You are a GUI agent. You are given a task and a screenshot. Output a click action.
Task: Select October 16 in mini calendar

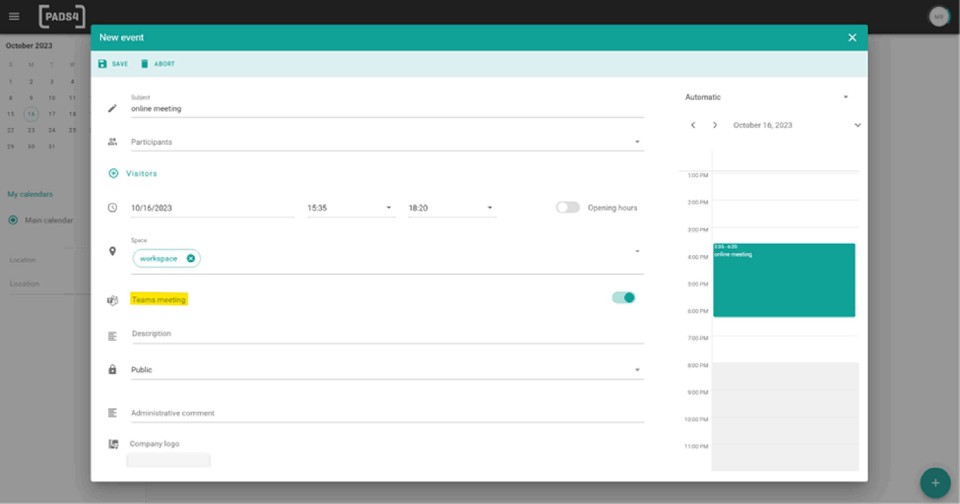coord(31,114)
